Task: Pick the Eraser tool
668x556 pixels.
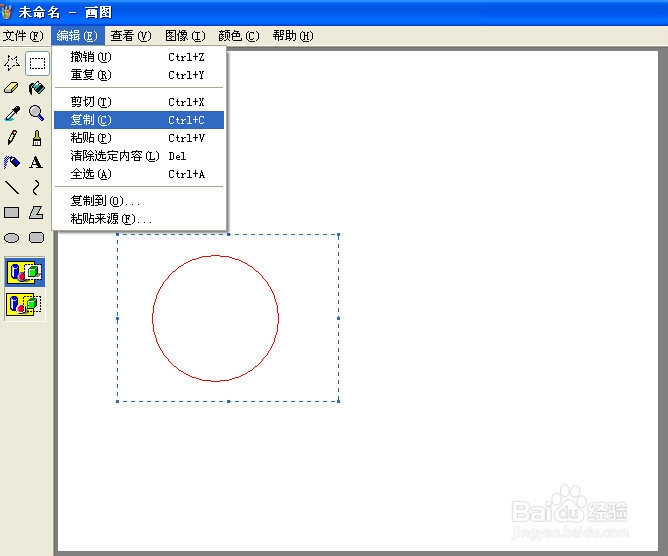Action: coord(12,88)
